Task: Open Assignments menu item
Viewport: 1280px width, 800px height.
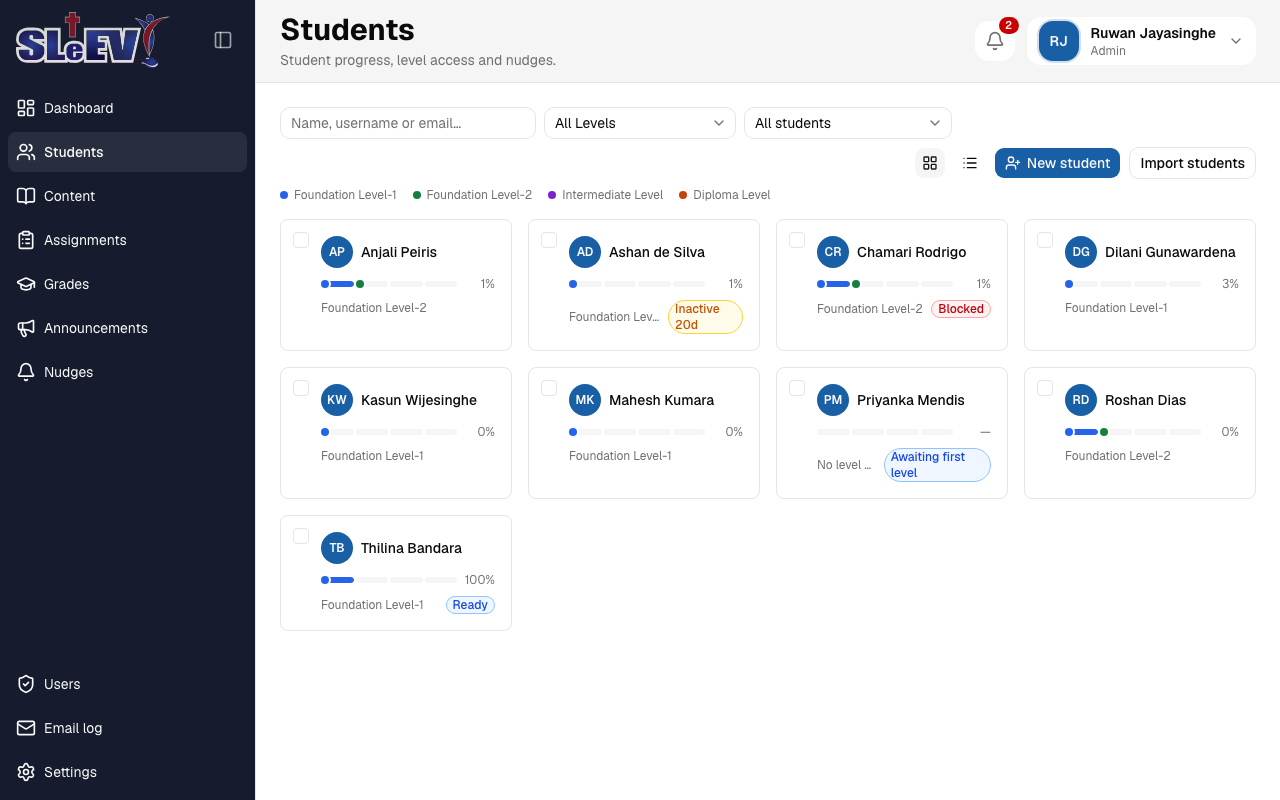Action: click(x=127, y=240)
